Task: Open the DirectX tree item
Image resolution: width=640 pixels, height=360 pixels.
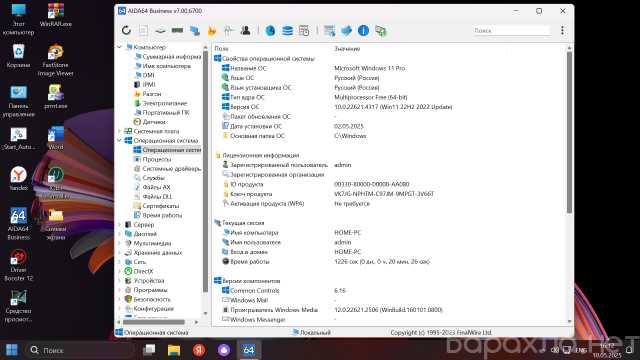Action: (x=143, y=271)
